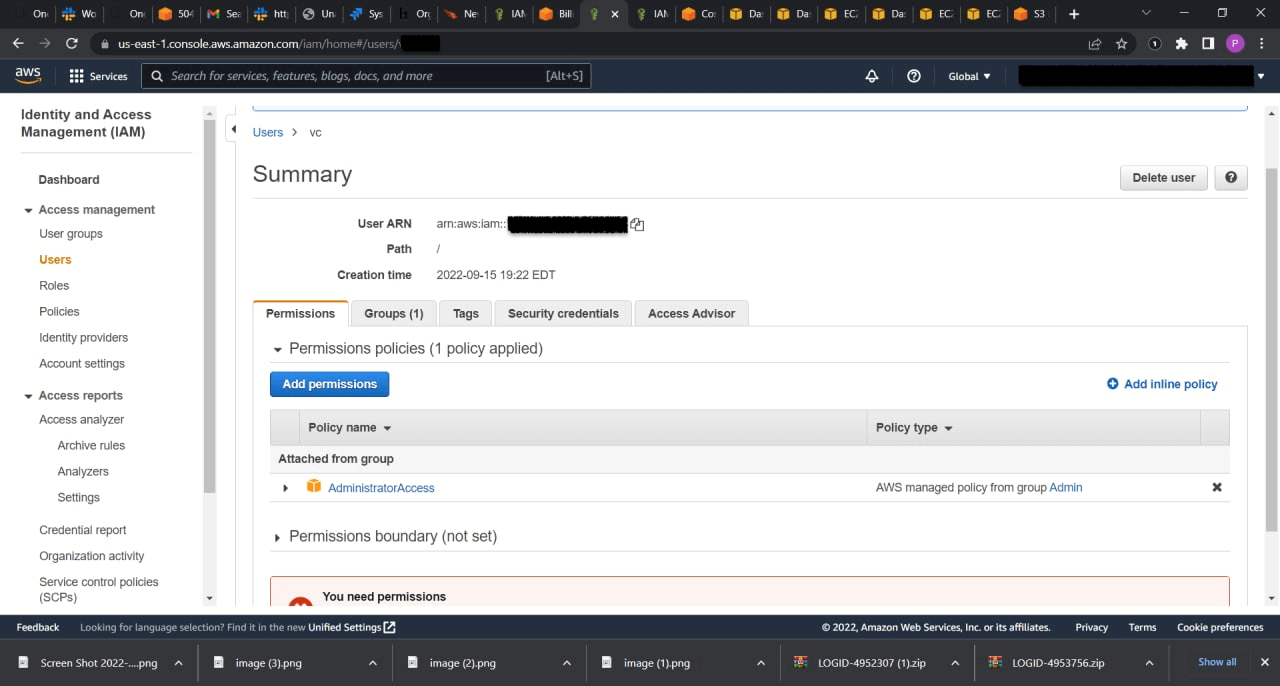
Task: Open the Tags tab
Action: pyautogui.click(x=465, y=313)
